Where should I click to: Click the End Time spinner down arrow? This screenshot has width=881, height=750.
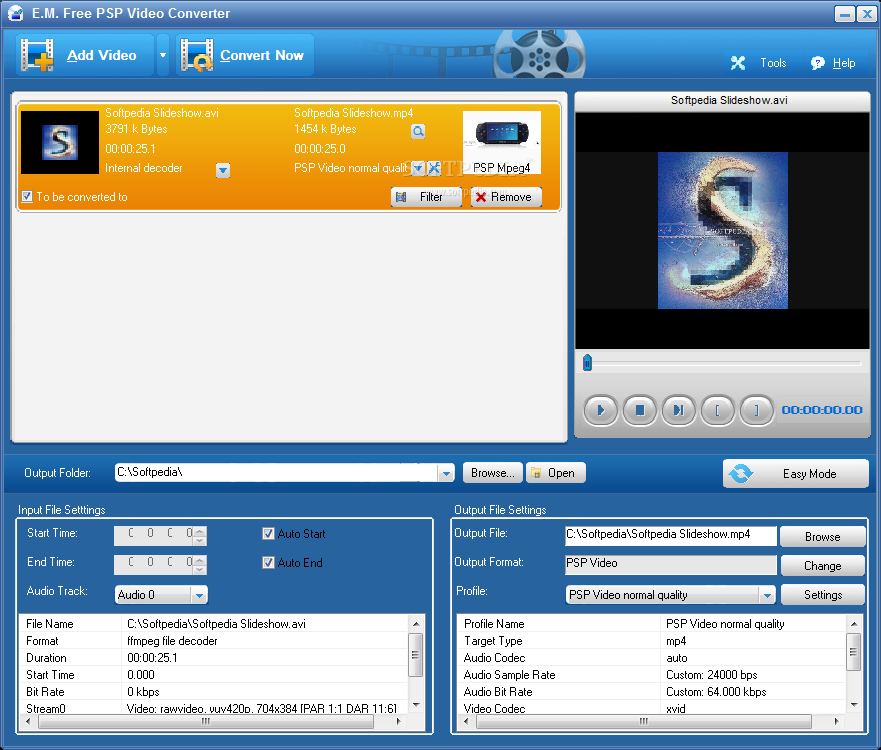[200, 570]
